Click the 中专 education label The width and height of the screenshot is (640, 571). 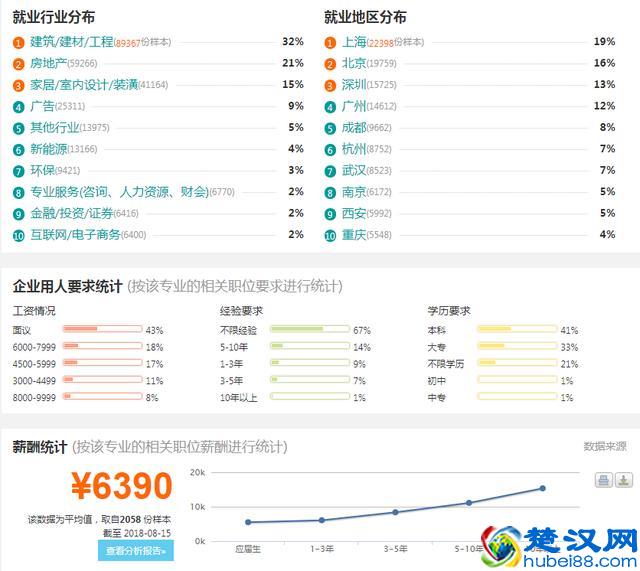(x=437, y=398)
